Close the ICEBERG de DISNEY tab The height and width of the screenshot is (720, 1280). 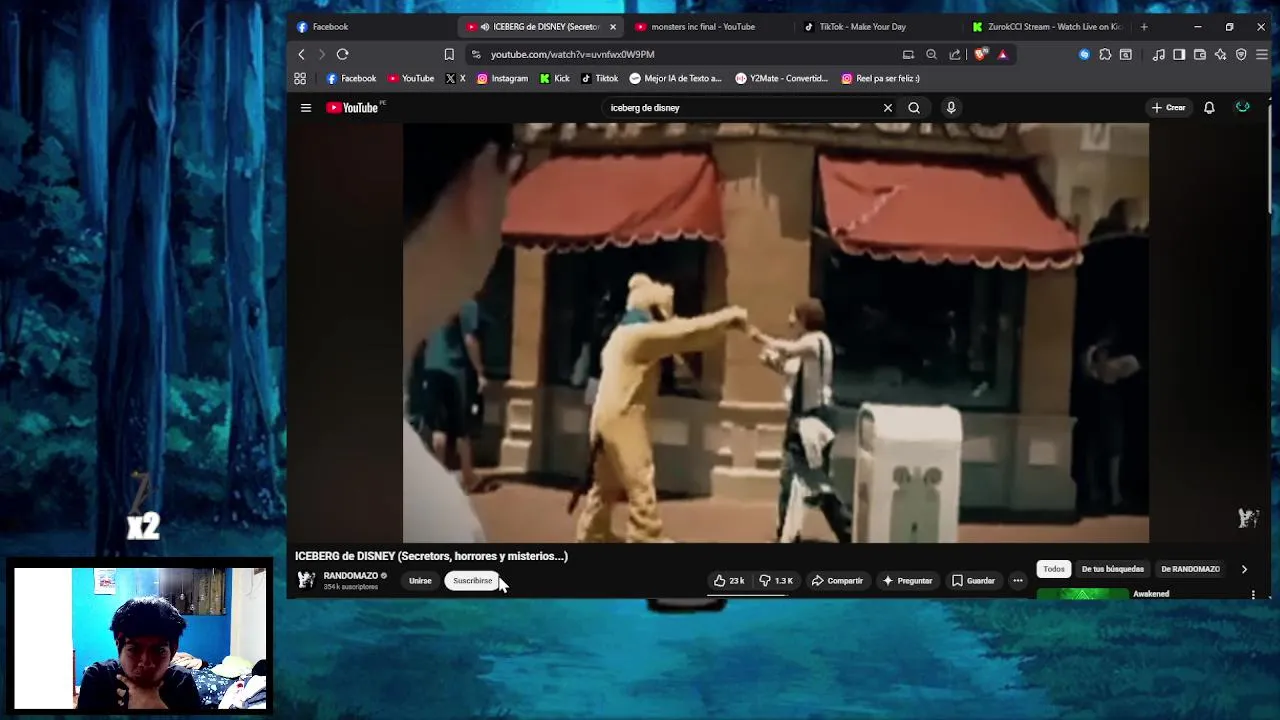(613, 27)
